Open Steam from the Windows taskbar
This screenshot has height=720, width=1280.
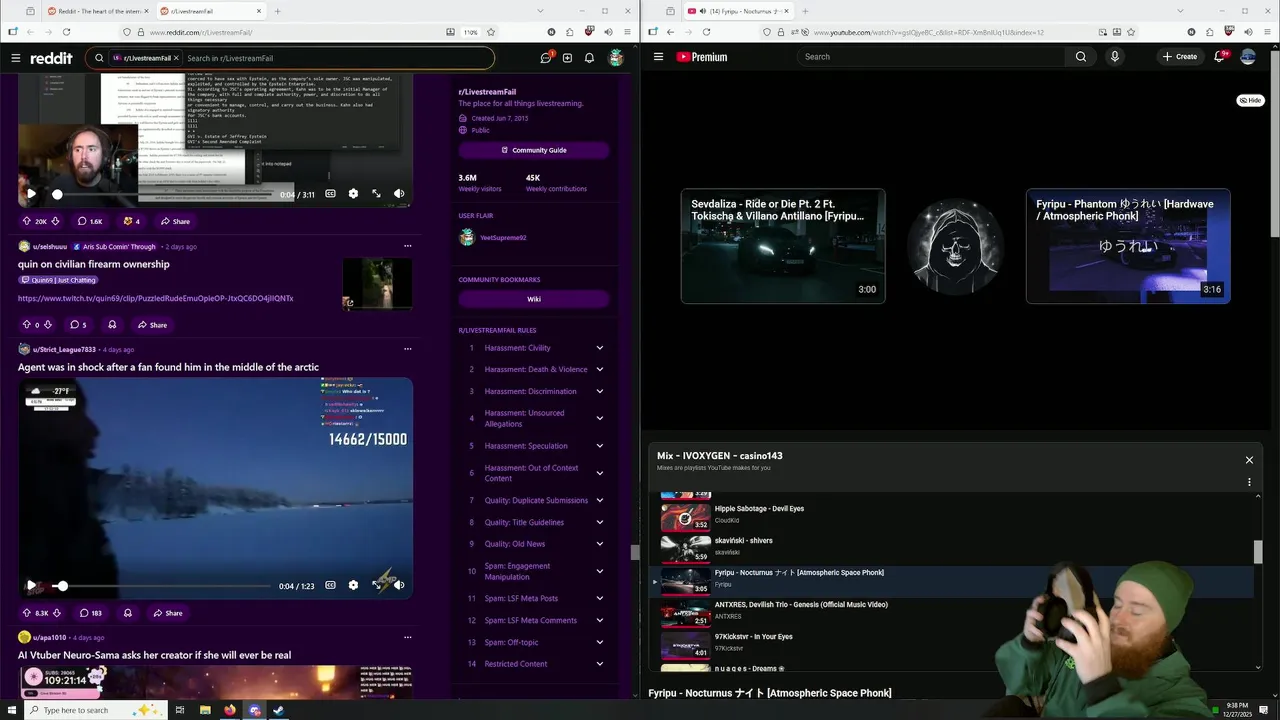click(279, 710)
